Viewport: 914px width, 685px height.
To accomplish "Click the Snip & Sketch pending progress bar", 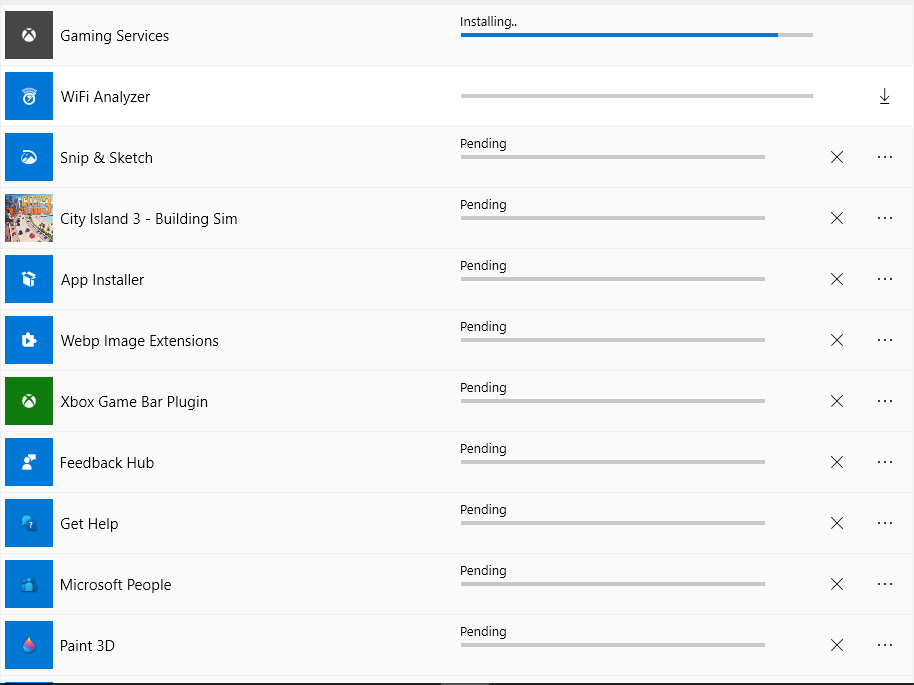I will tap(613, 157).
